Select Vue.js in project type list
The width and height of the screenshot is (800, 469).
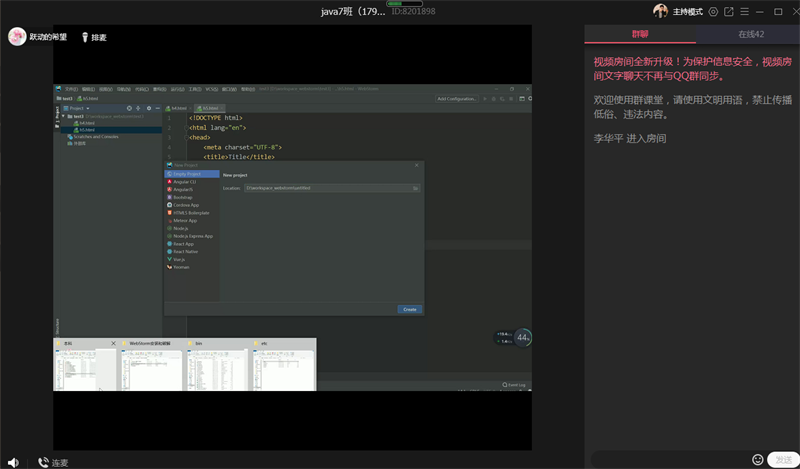pyautogui.click(x=181, y=259)
